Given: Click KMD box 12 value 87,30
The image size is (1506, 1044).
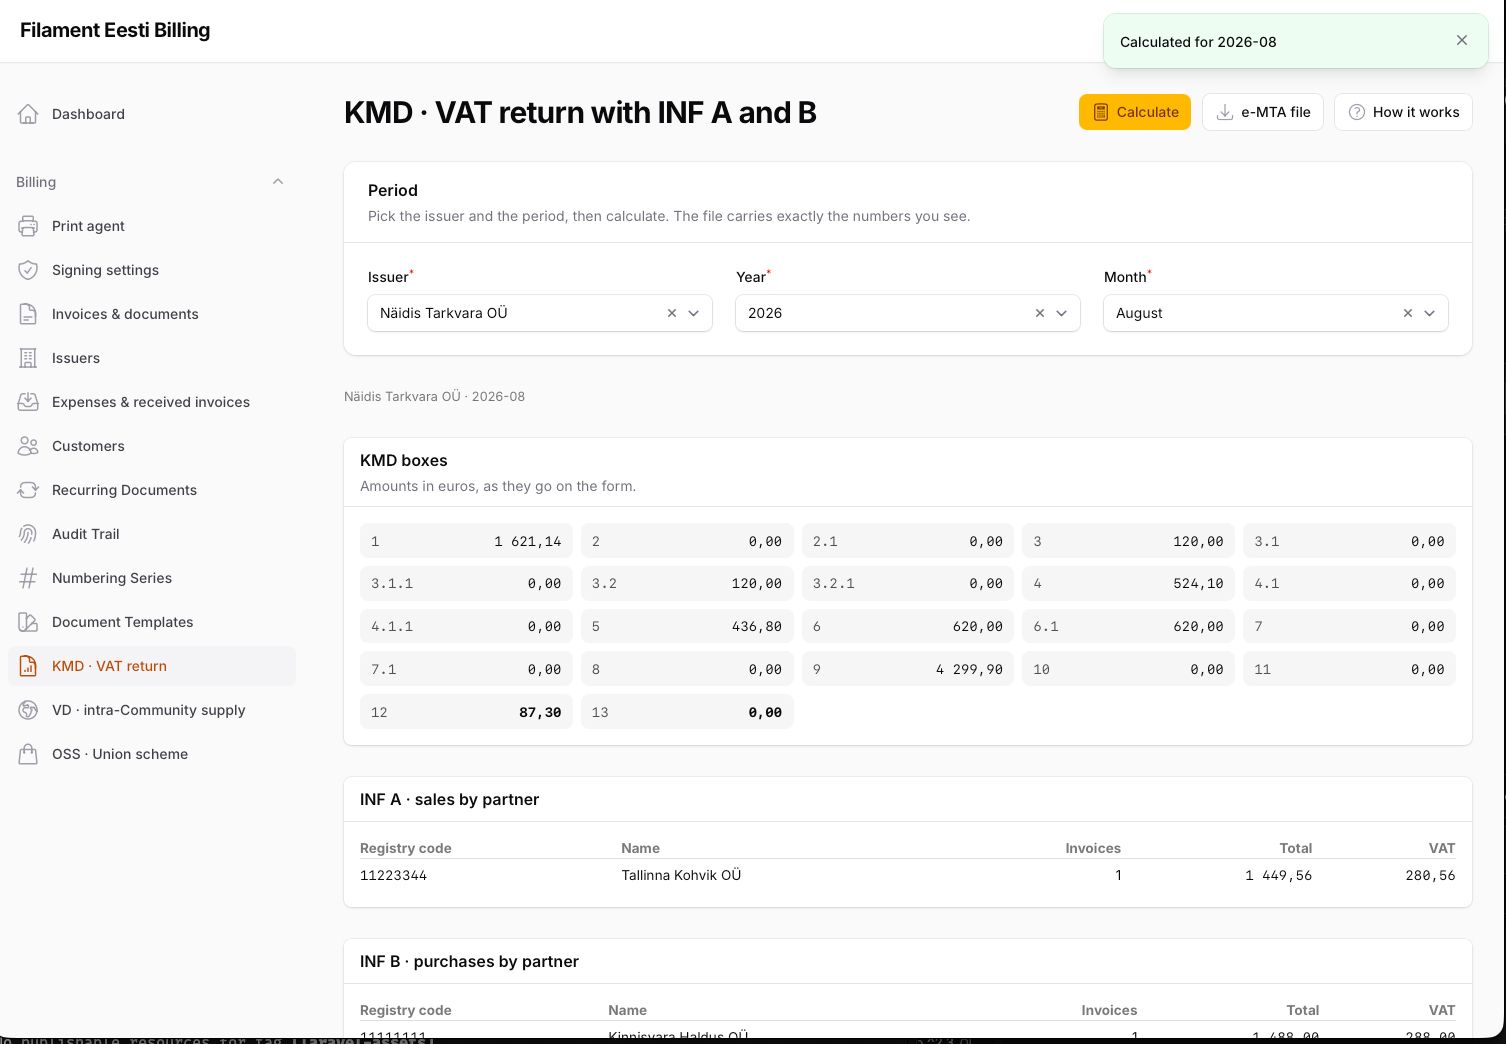Looking at the screenshot, I should (x=540, y=712).
